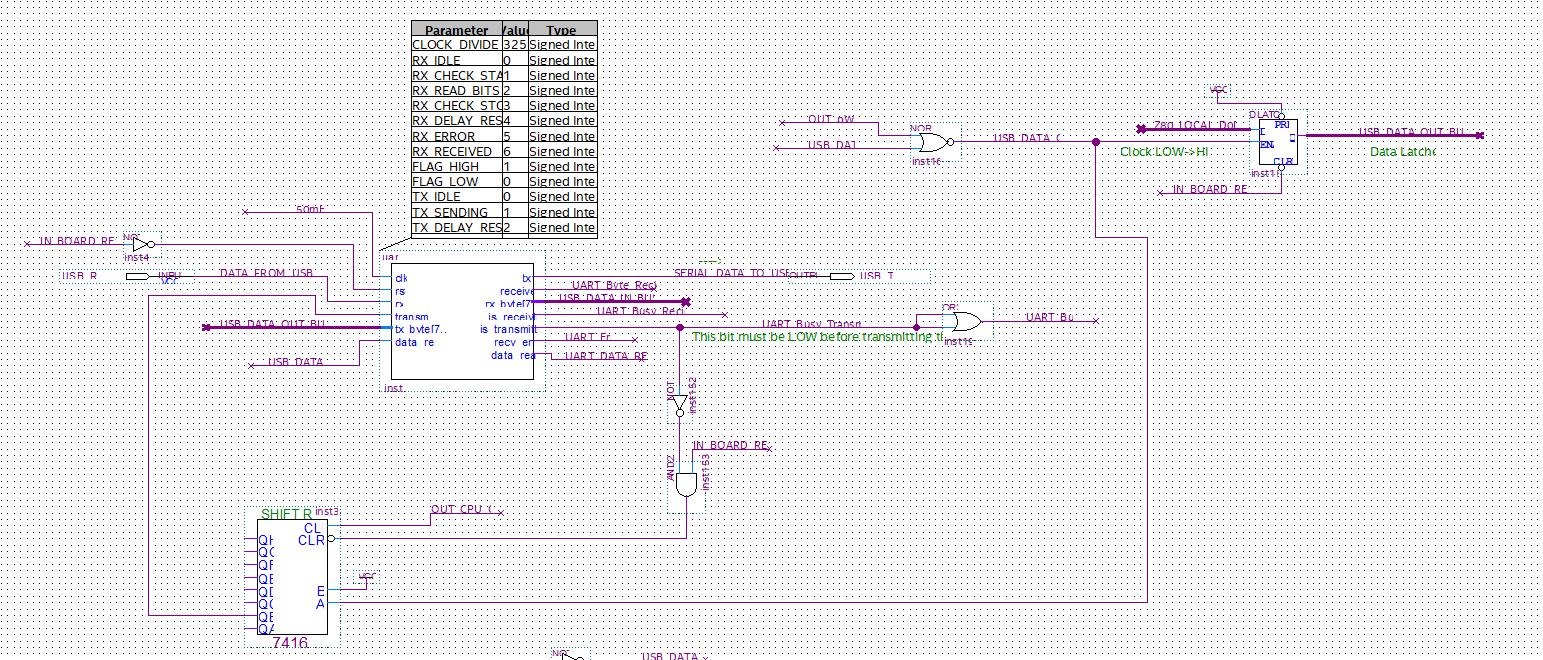
Task: Click the UART_Busy_Rec net label
Action: tap(640, 311)
